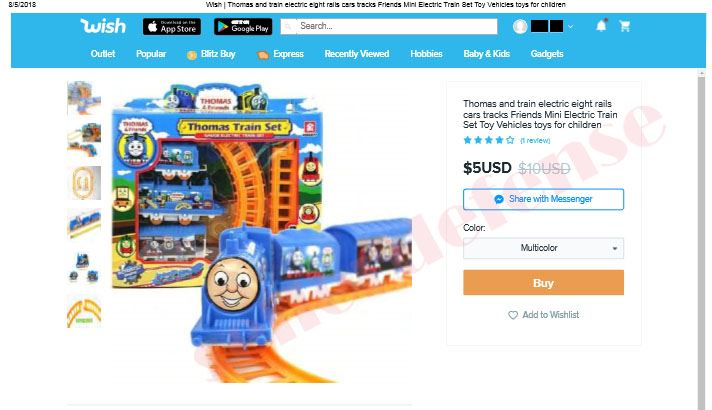Click the search magnifier icon

[288, 26]
